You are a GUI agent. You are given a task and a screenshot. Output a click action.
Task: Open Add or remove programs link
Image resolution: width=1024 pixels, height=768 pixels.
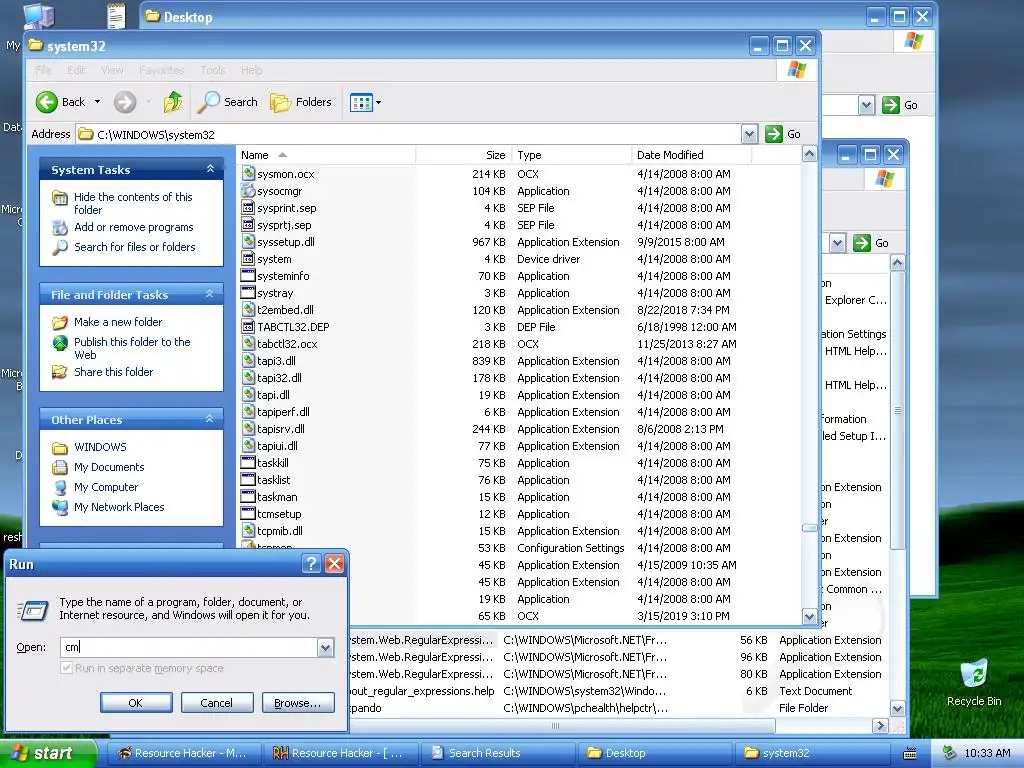click(x=133, y=227)
